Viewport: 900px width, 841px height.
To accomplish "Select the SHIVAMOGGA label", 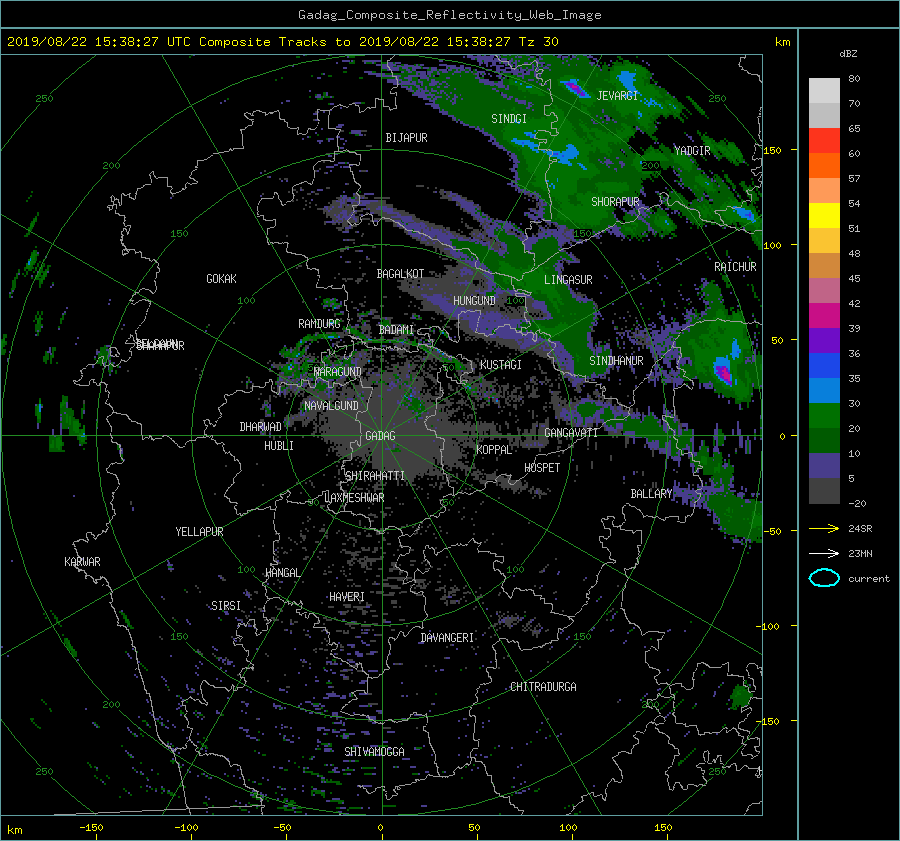I will [374, 751].
